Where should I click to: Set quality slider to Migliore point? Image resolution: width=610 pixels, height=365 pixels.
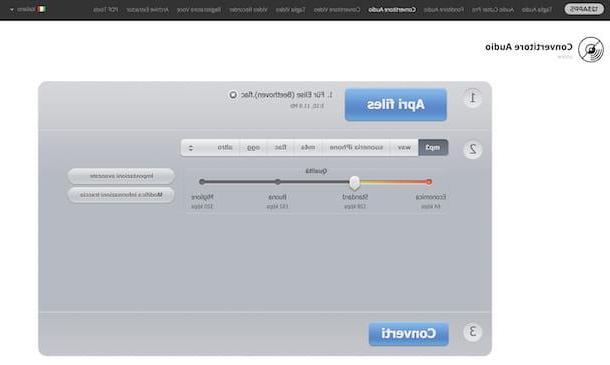(x=202, y=182)
